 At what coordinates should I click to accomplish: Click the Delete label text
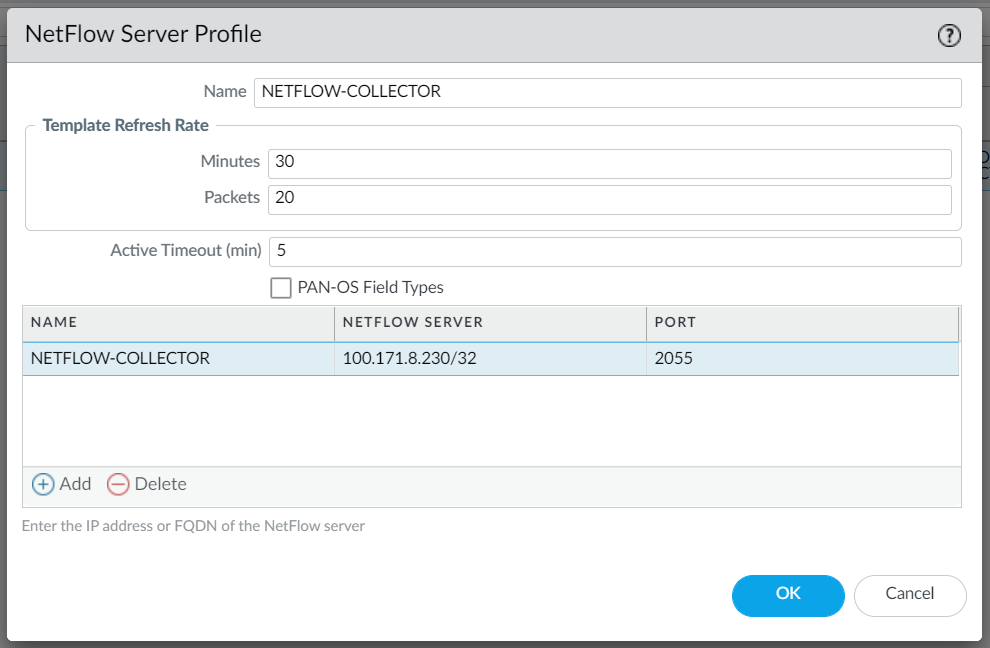[x=161, y=484]
